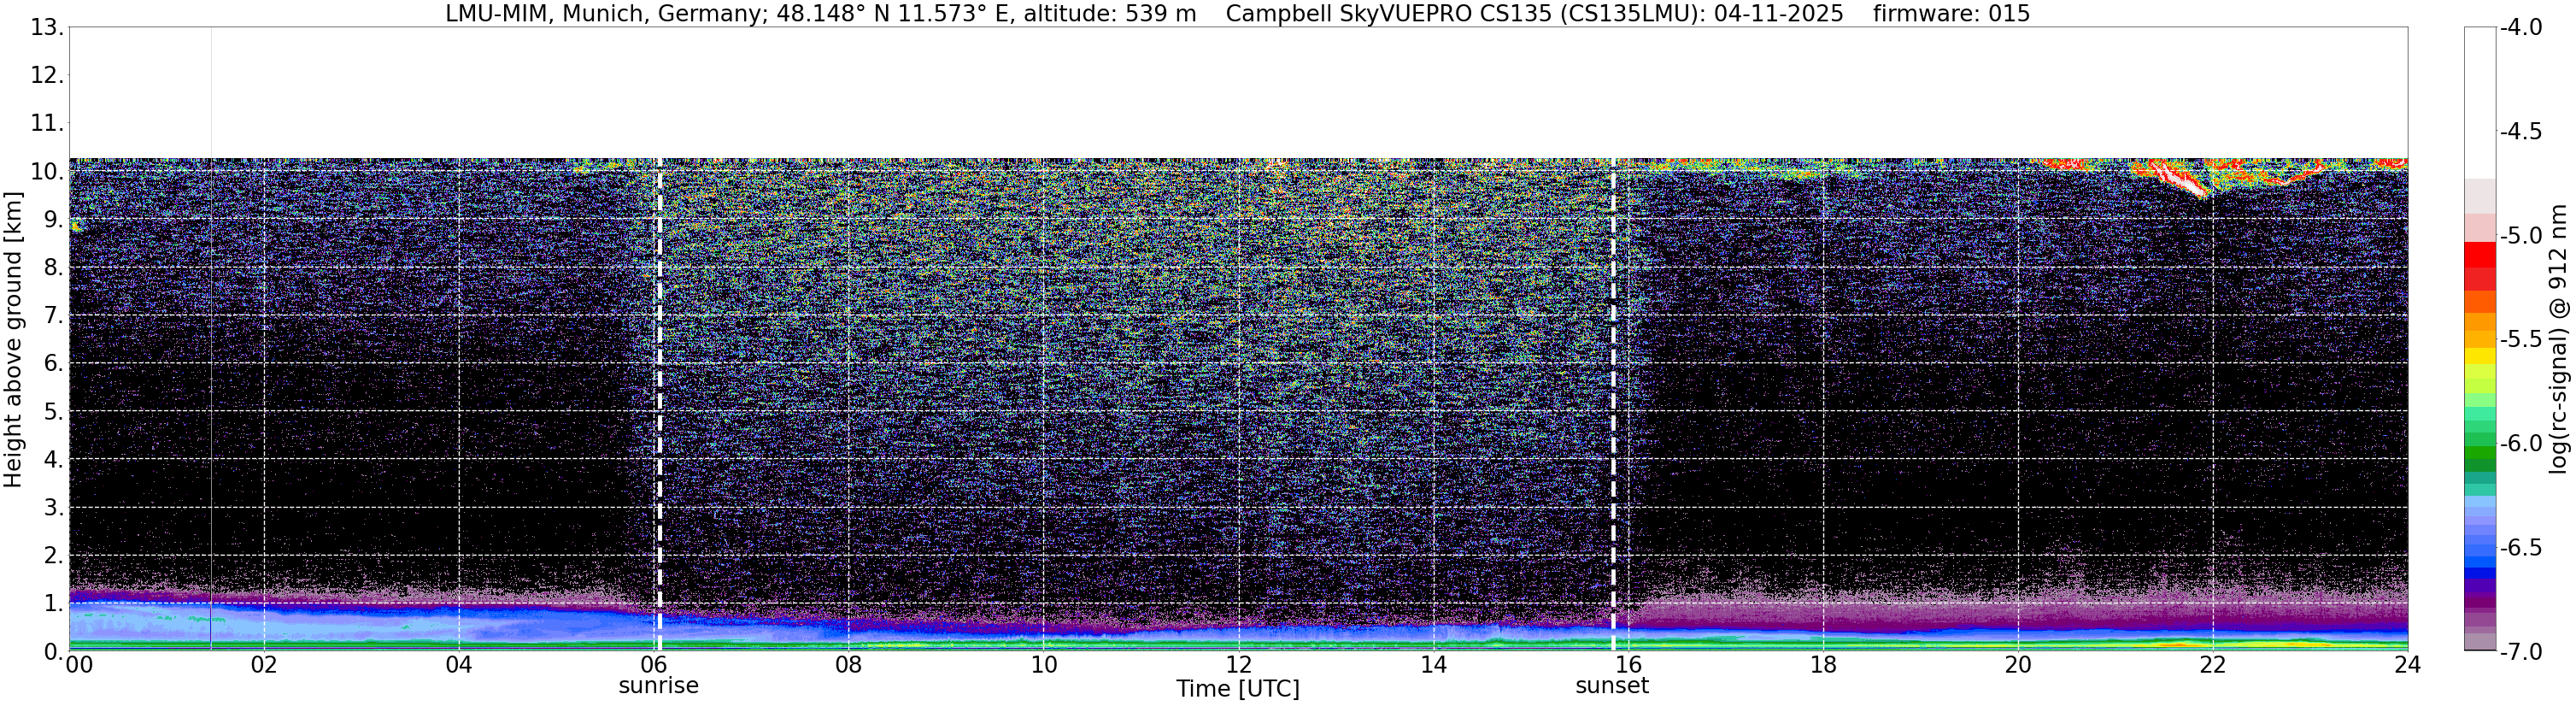Click the x-axis tick label '00'
Screen dimensions: 2576x706
pos(79,665)
